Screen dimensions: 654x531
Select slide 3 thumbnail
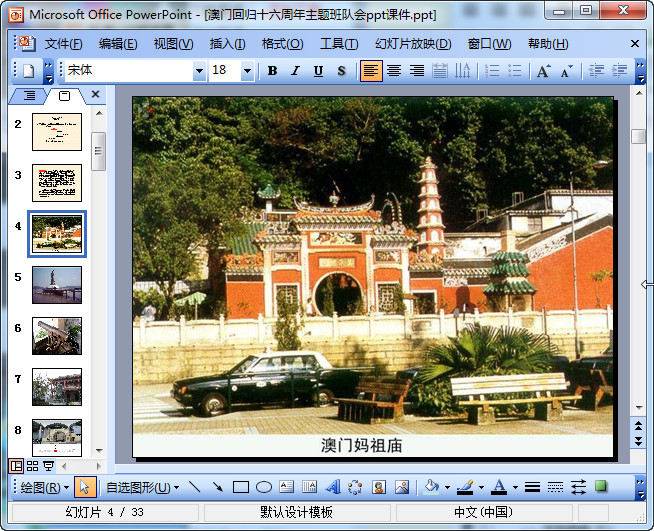[x=57, y=183]
